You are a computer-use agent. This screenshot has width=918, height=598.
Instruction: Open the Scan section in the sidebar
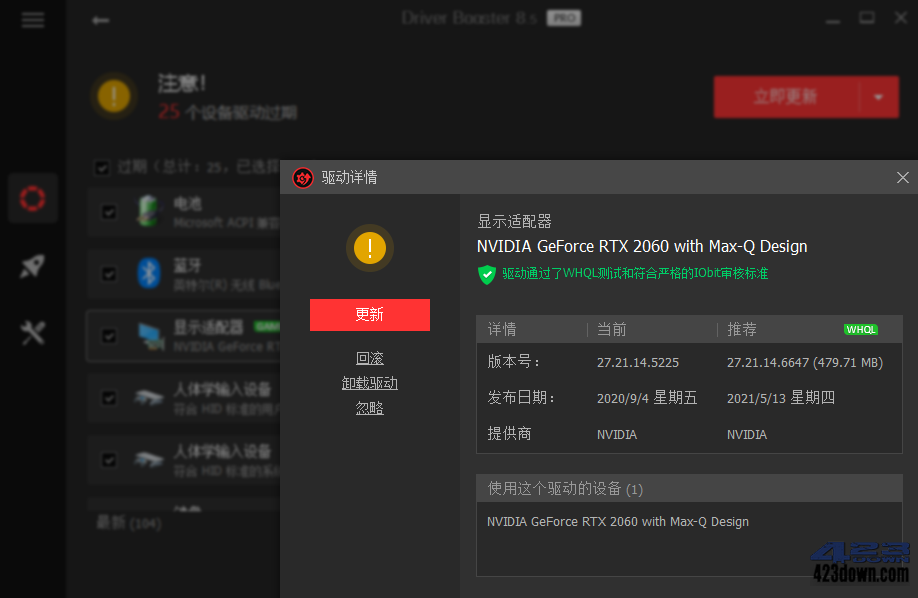point(33,198)
